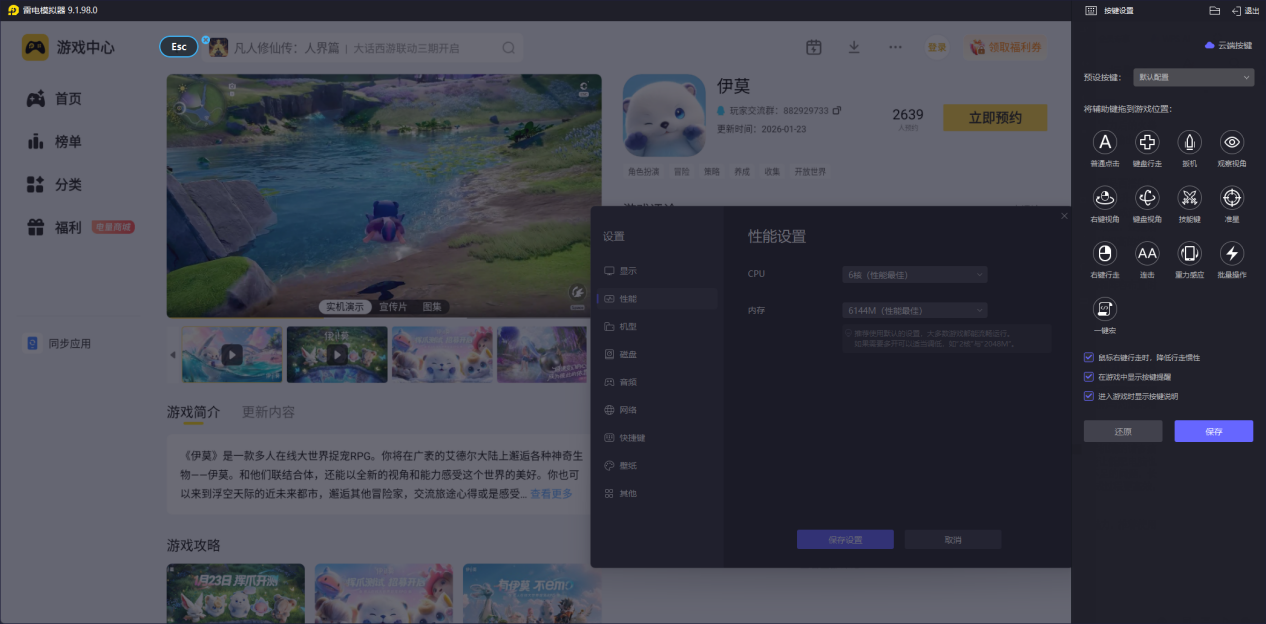Click the 角色扮演 genre tag
The height and width of the screenshot is (624, 1266).
(643, 171)
